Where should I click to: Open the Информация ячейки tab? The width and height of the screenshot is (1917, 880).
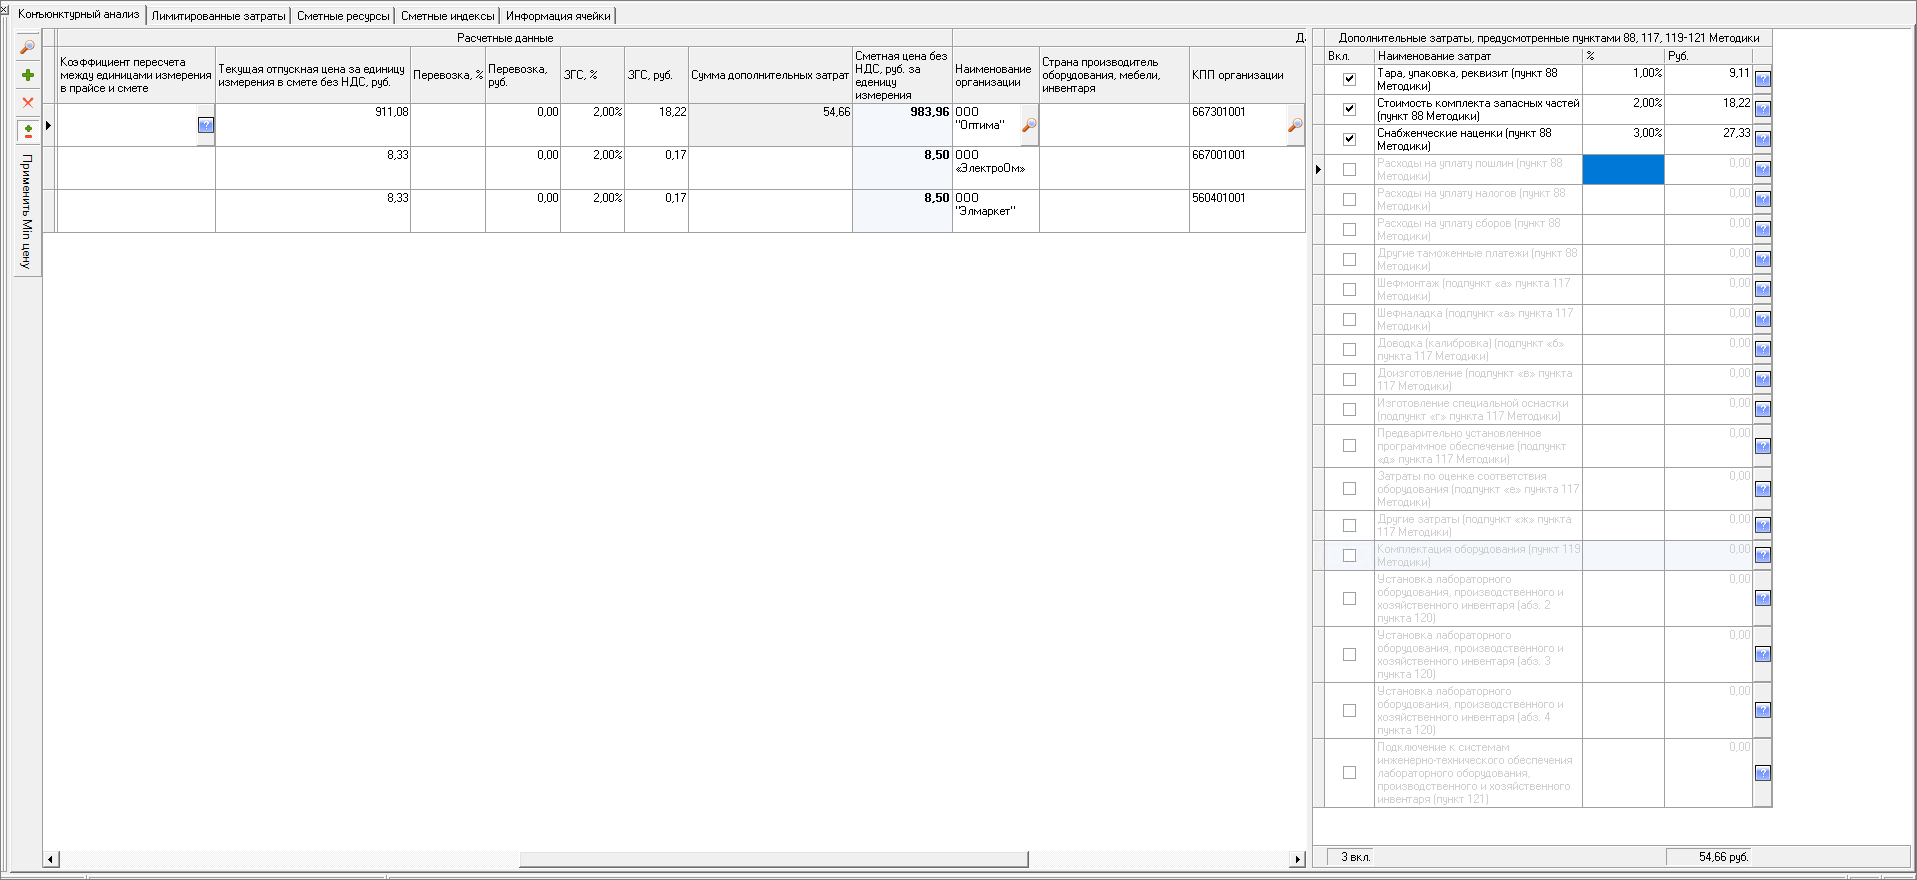coord(557,16)
